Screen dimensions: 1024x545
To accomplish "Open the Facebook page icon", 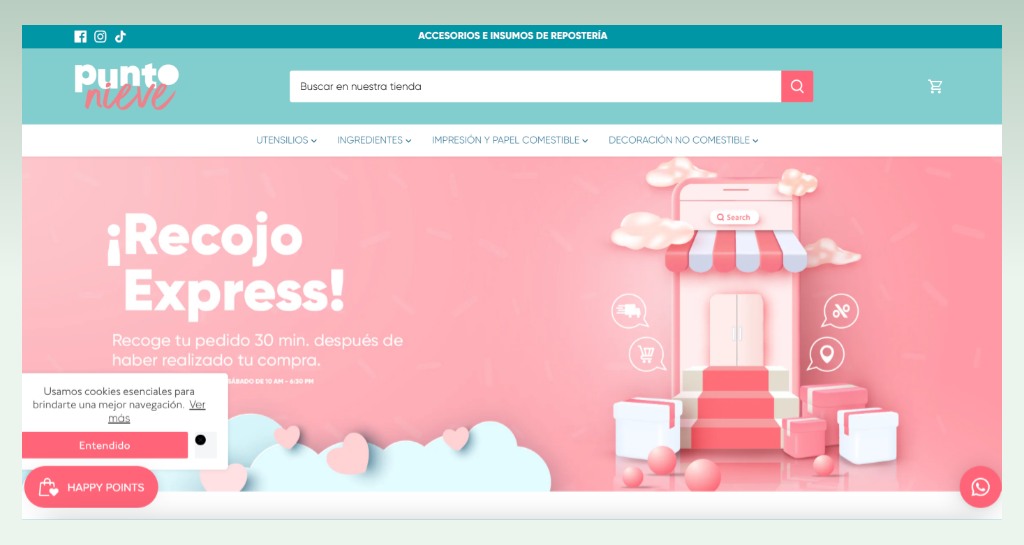I will tap(80, 37).
